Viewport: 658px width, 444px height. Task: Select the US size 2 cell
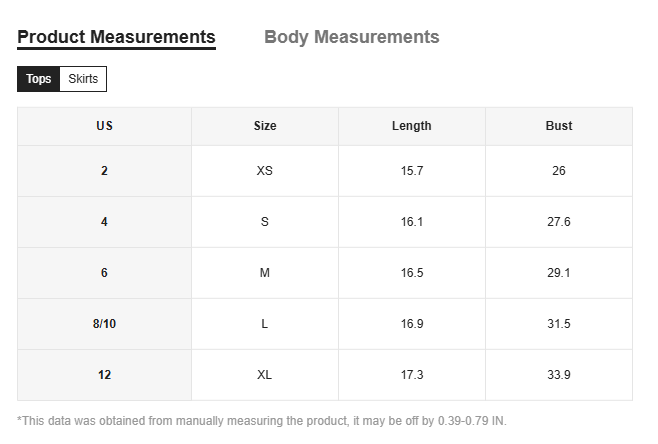[104, 171]
